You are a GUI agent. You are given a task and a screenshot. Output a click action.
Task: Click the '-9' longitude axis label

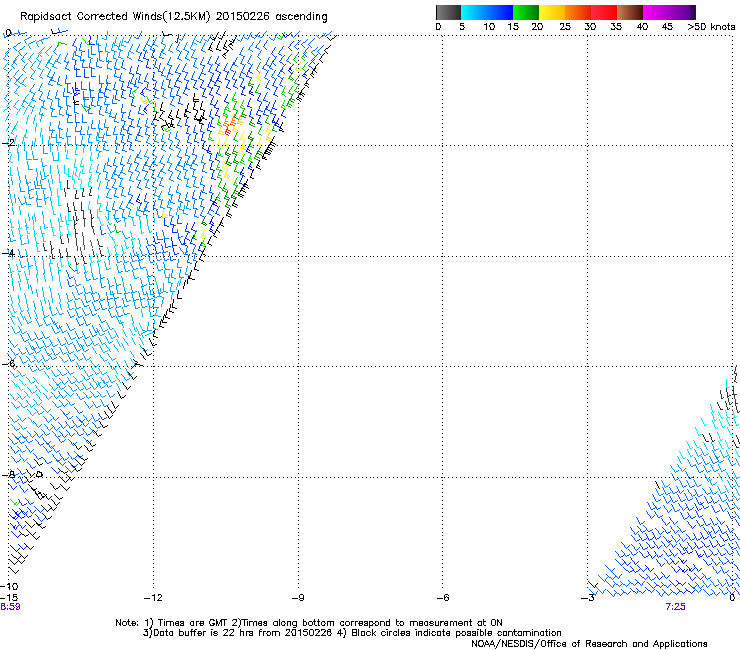298,598
